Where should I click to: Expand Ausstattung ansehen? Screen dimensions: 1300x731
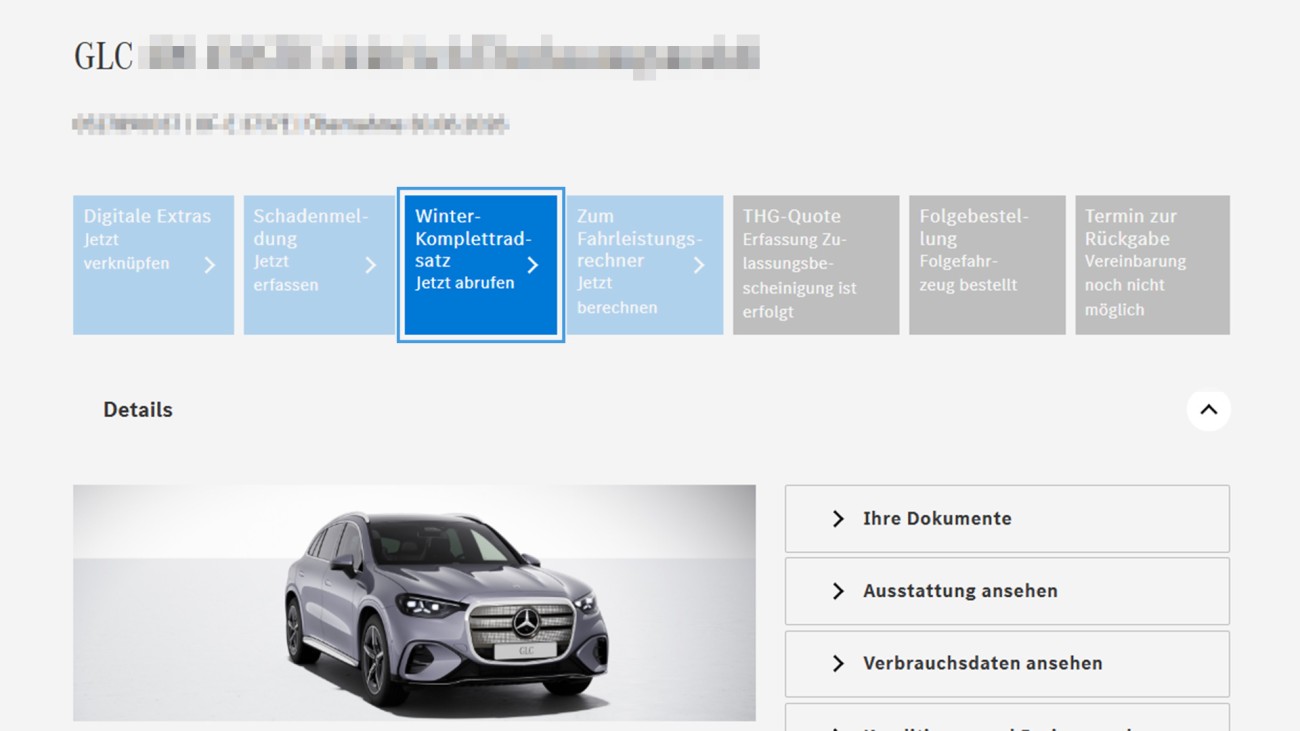[1007, 591]
